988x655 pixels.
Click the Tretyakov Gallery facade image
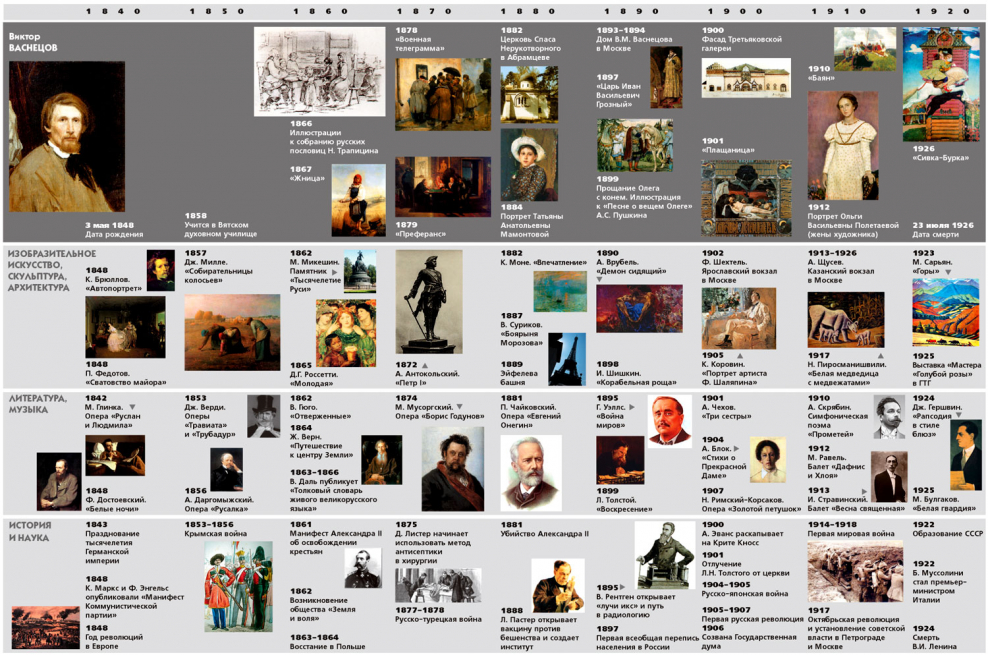[746, 78]
